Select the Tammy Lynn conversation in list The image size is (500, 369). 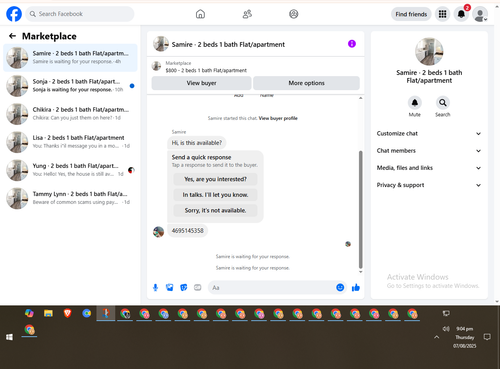pos(70,198)
